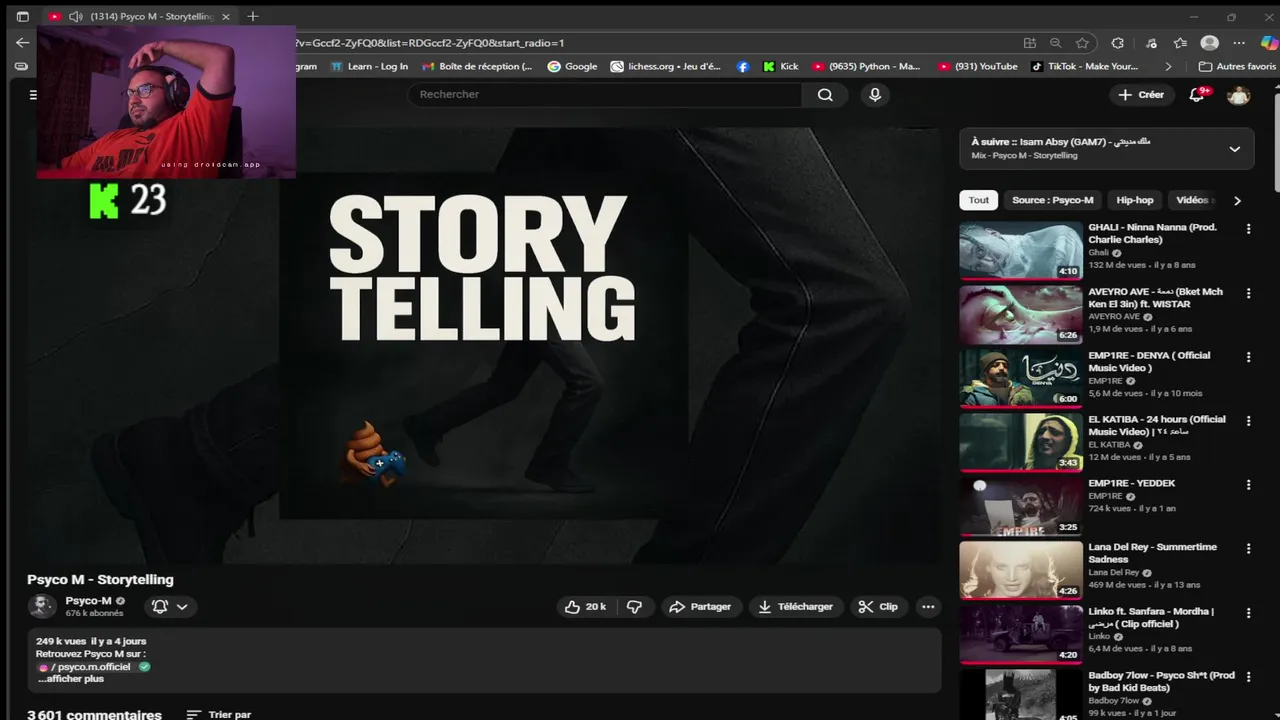Select the Vidéos filter chip
The width and height of the screenshot is (1280, 720).
(x=1193, y=200)
